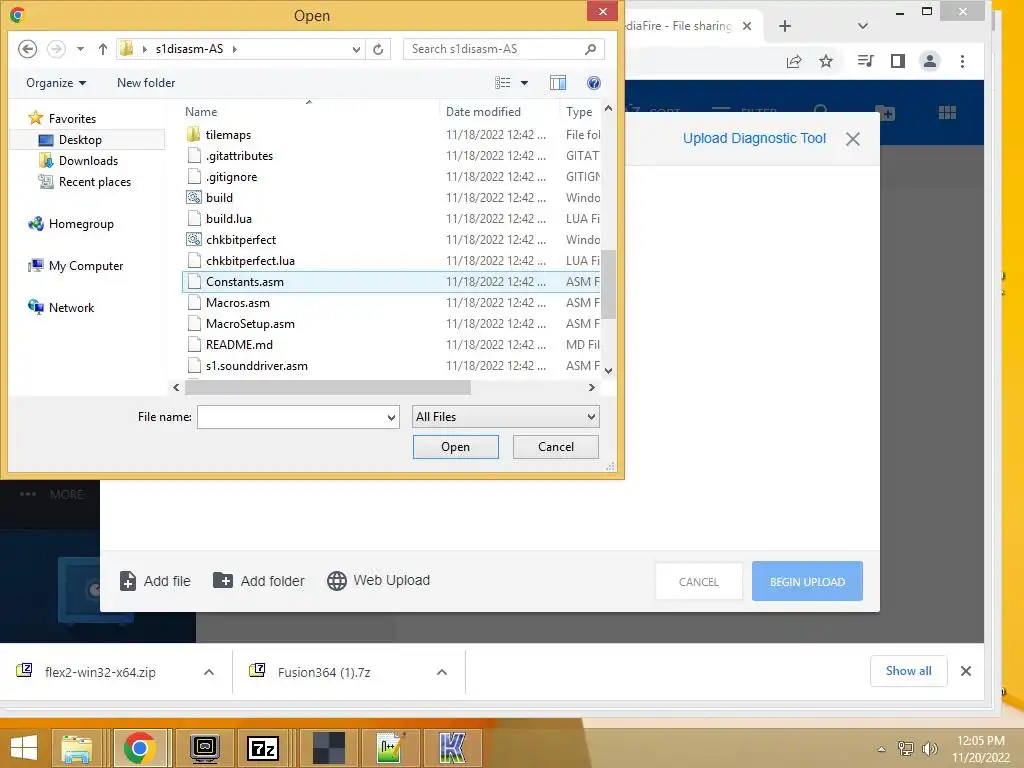Open the Organize menu
1024x768 pixels.
tap(56, 83)
